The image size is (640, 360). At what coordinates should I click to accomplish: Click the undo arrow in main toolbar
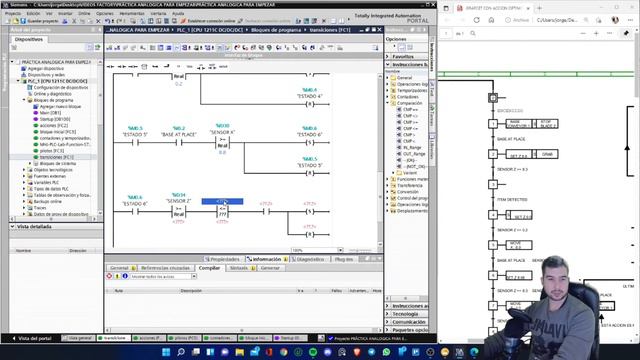107,21
